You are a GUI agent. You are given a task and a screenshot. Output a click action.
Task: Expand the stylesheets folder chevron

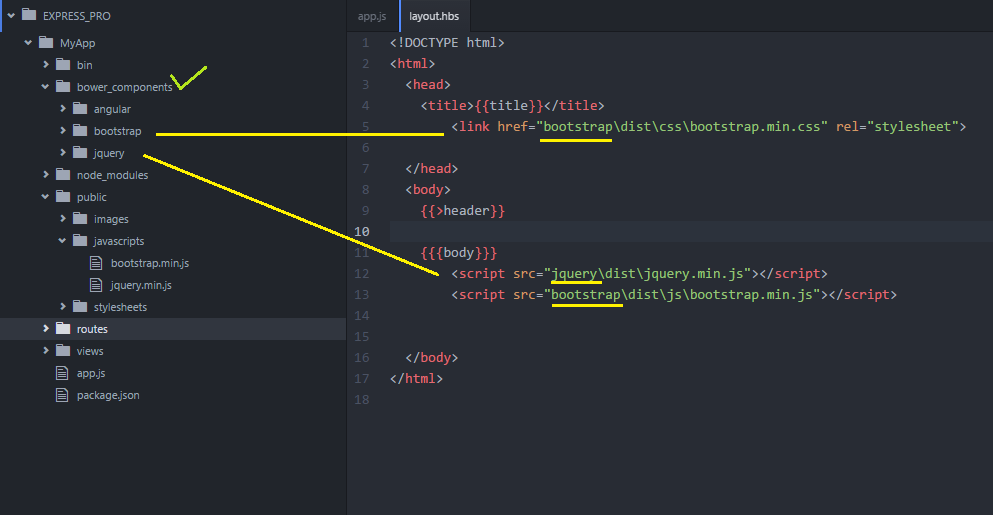pos(63,307)
